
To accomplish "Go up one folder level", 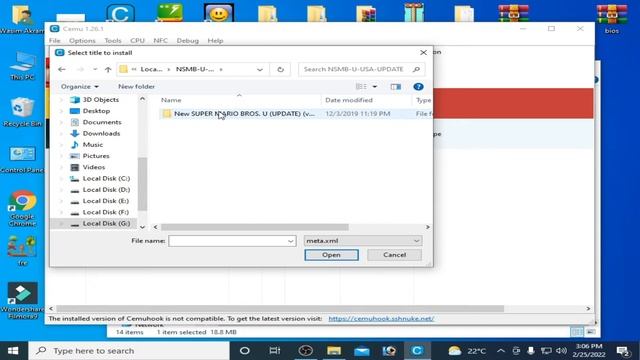I will coord(108,69).
